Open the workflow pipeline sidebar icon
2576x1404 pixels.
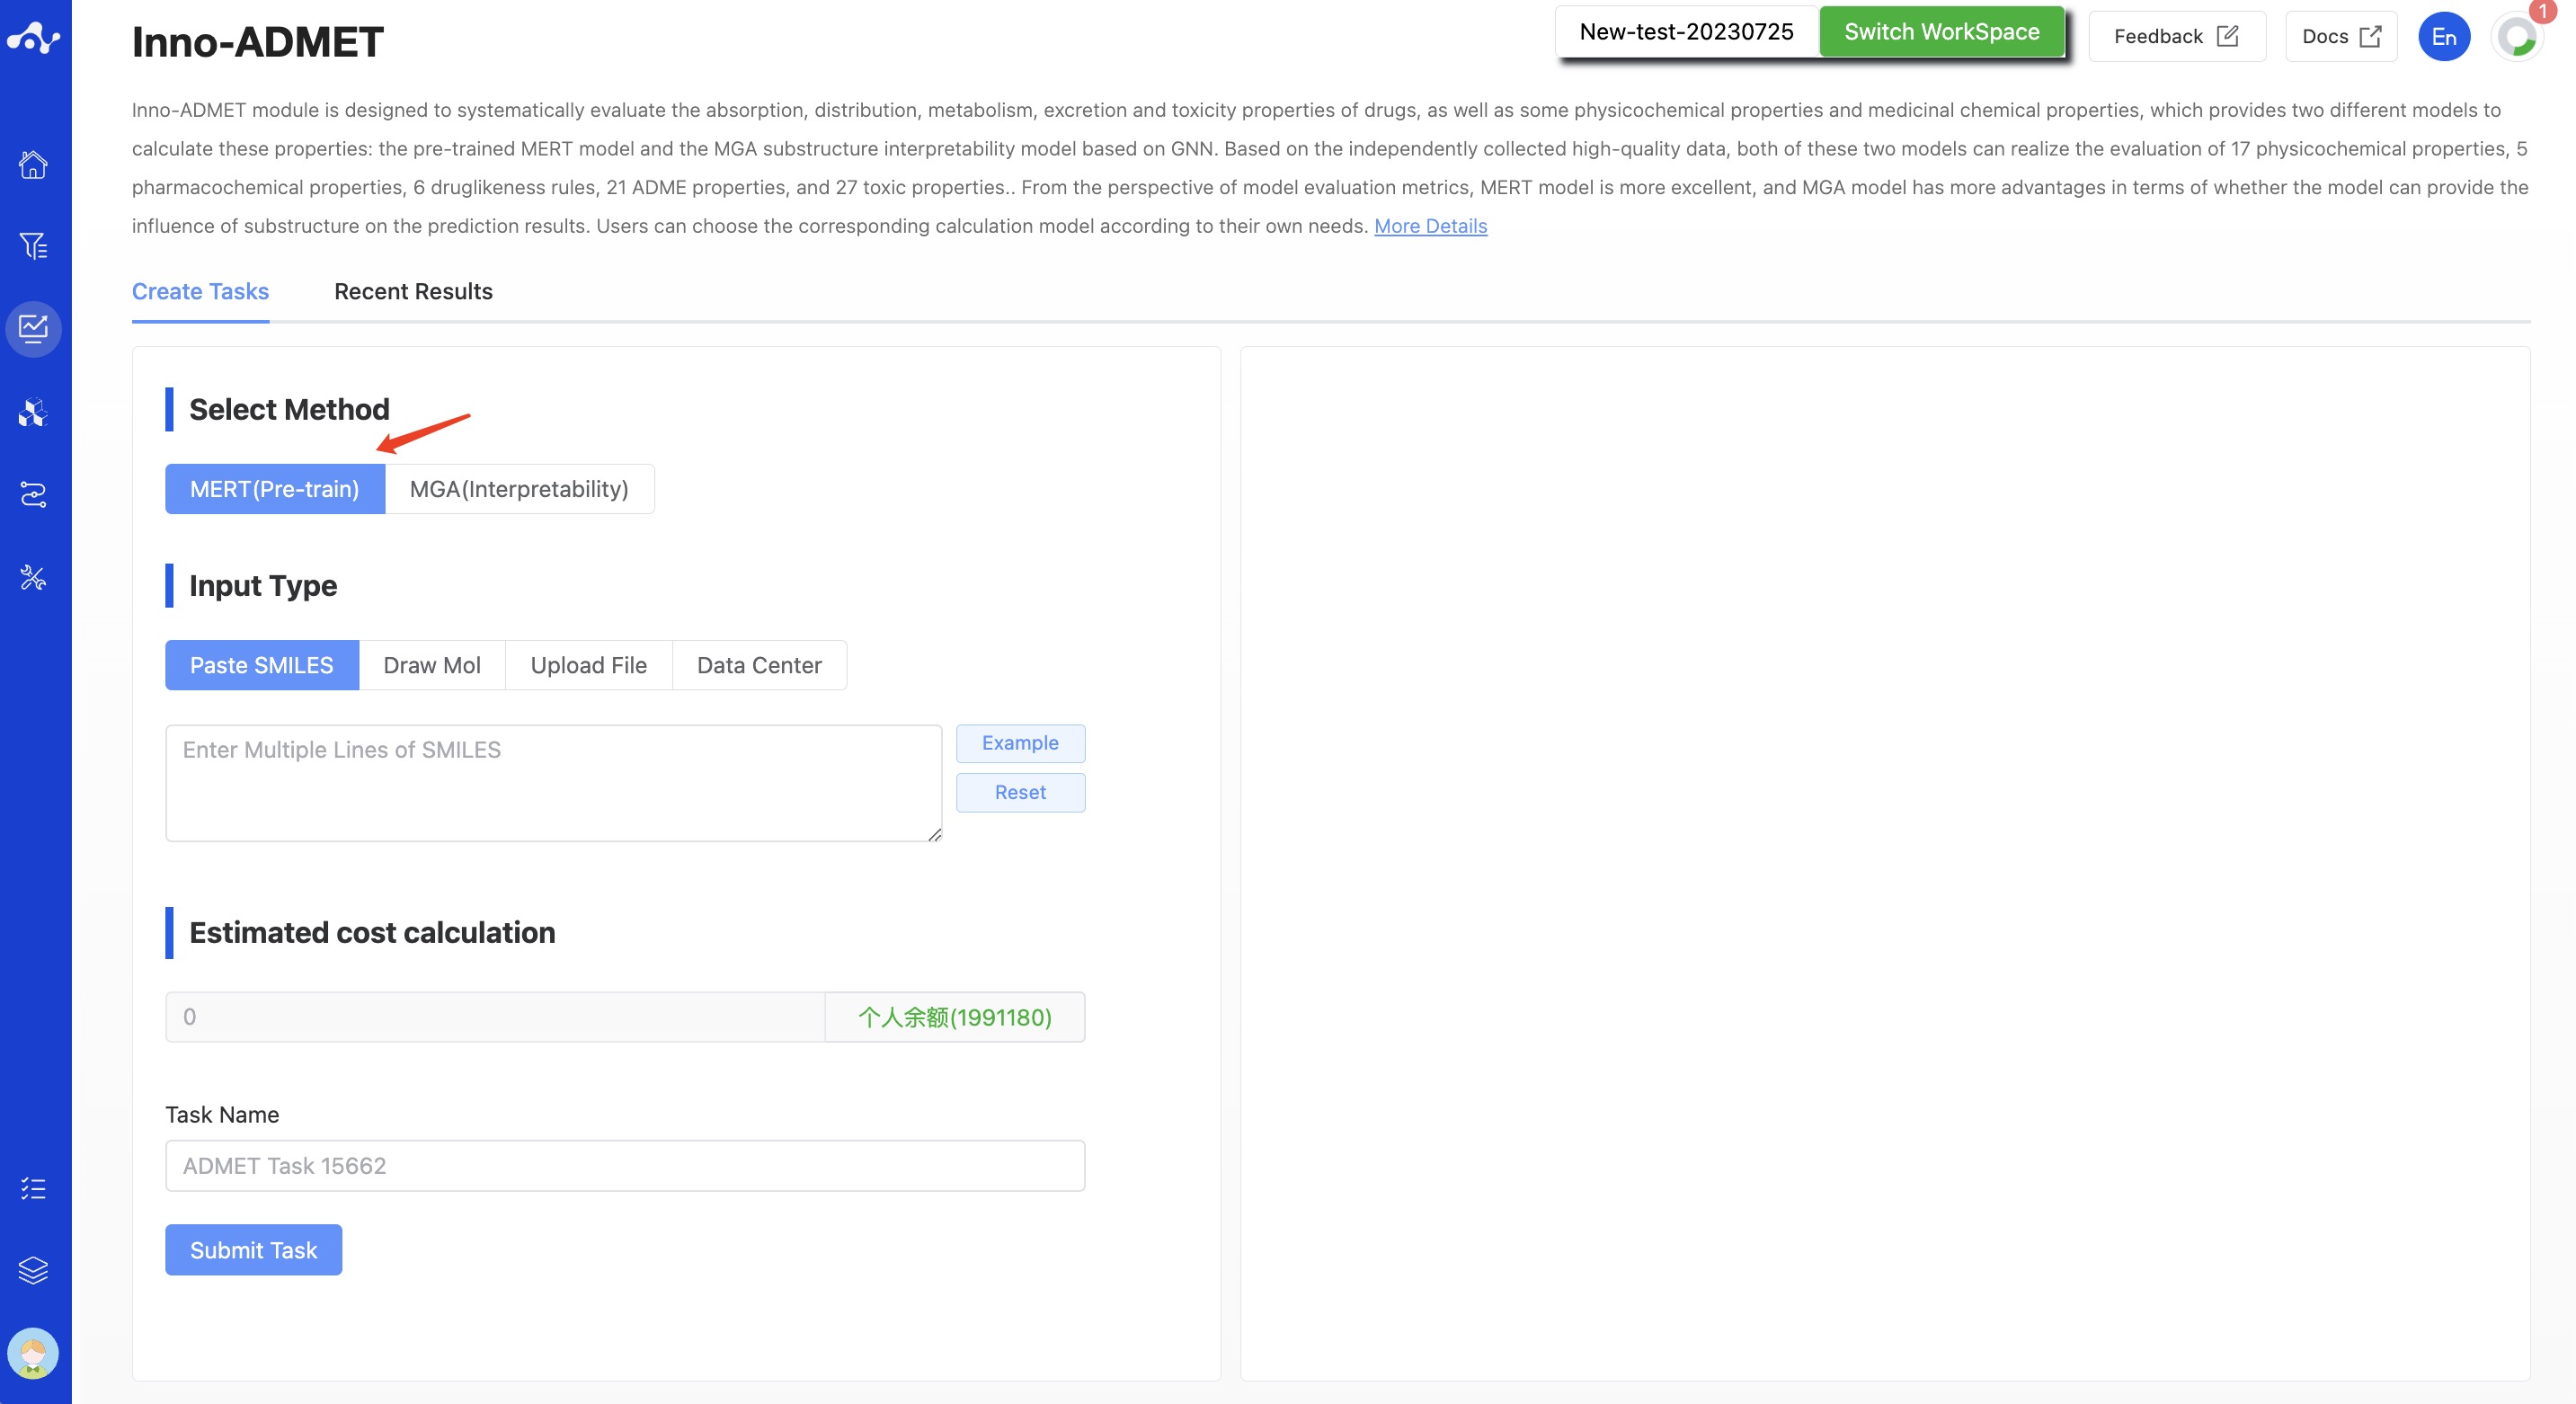[x=34, y=494]
